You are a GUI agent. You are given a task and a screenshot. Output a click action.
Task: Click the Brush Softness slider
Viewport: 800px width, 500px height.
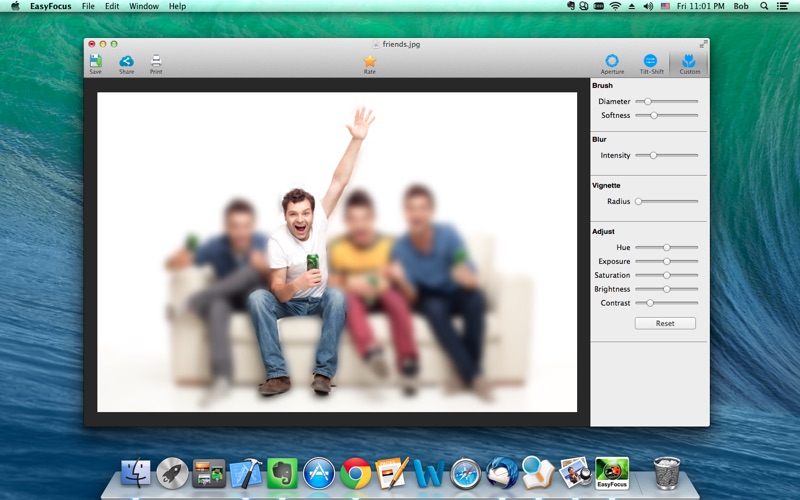pos(666,115)
